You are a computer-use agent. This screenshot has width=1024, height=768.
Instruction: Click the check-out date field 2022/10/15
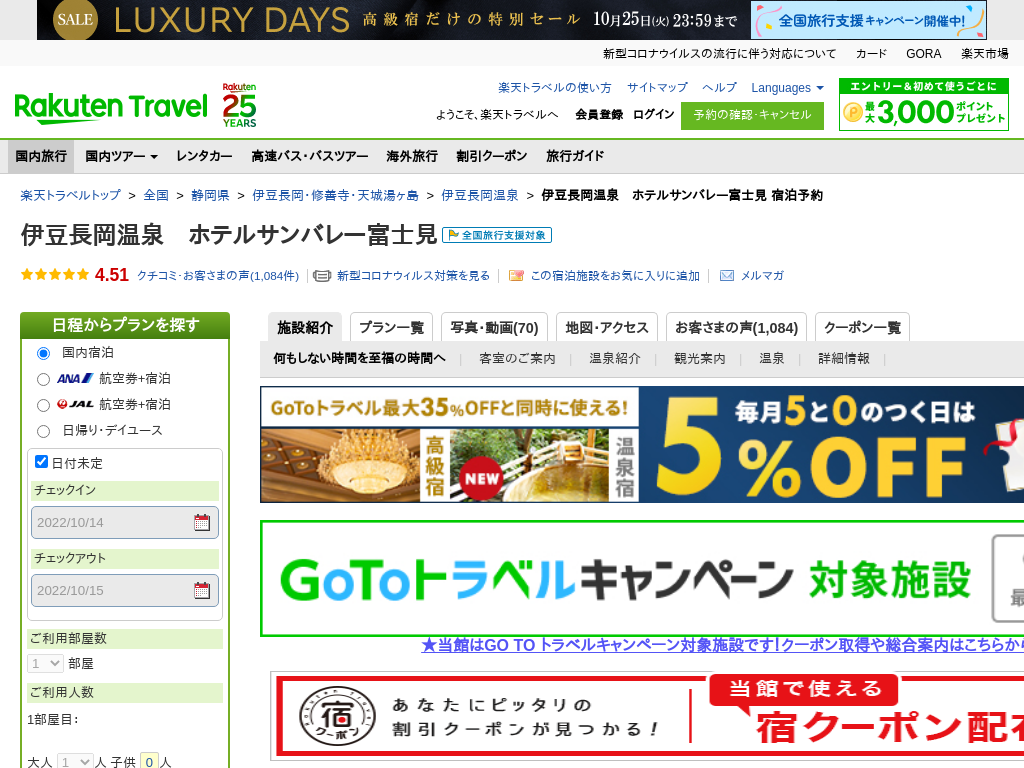[x=125, y=590]
